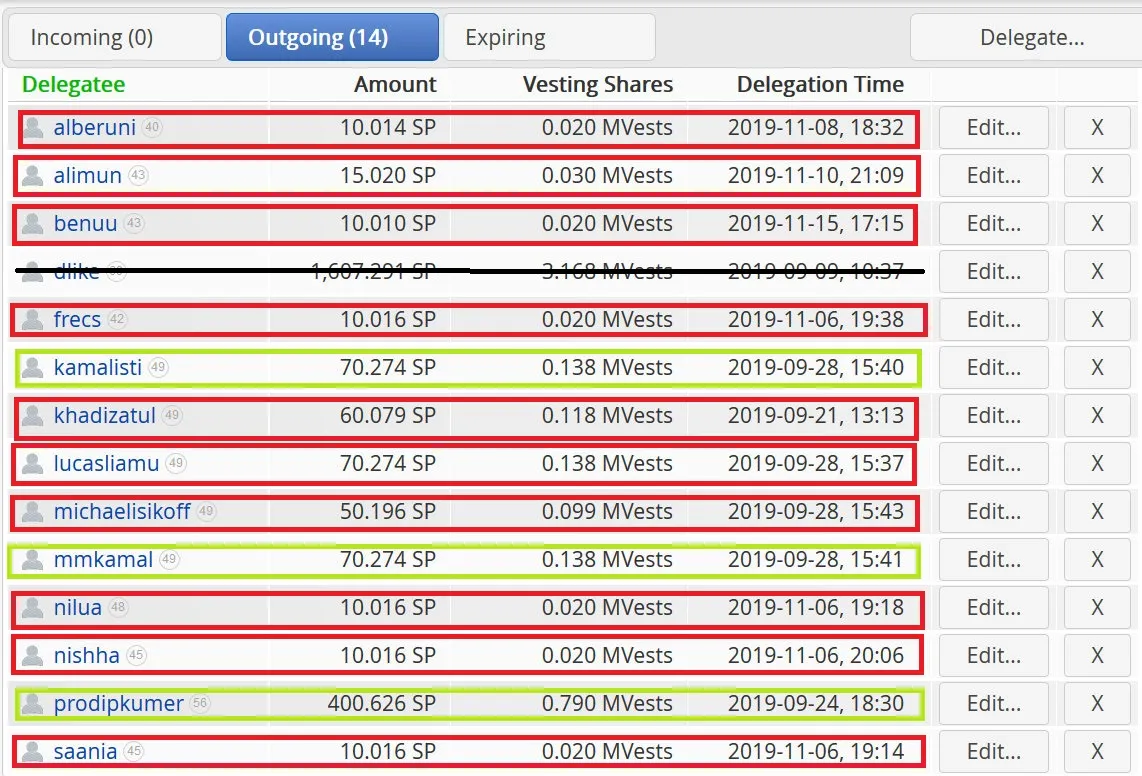Edit the frecs delegation
Viewport: 1142px width, 776px height.
(x=993, y=320)
